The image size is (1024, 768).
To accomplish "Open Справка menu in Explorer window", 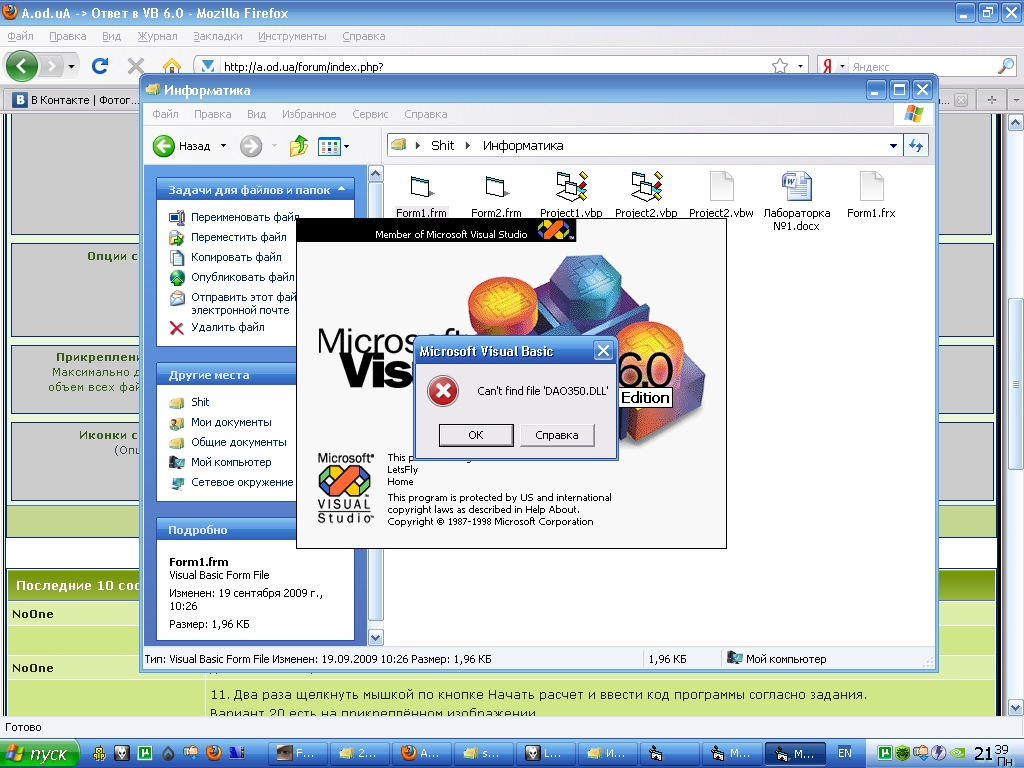I will pos(426,114).
